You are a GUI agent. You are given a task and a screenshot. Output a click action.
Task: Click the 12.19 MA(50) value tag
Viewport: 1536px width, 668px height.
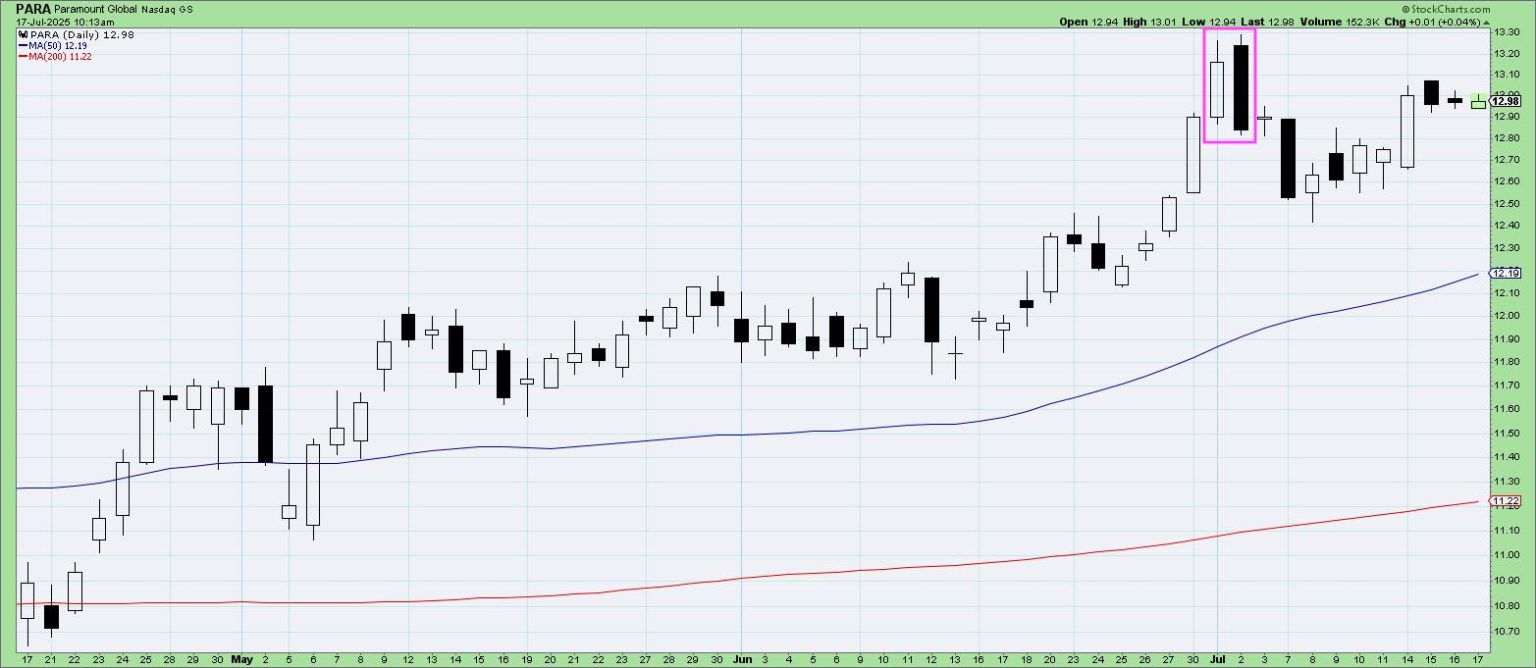click(1504, 273)
